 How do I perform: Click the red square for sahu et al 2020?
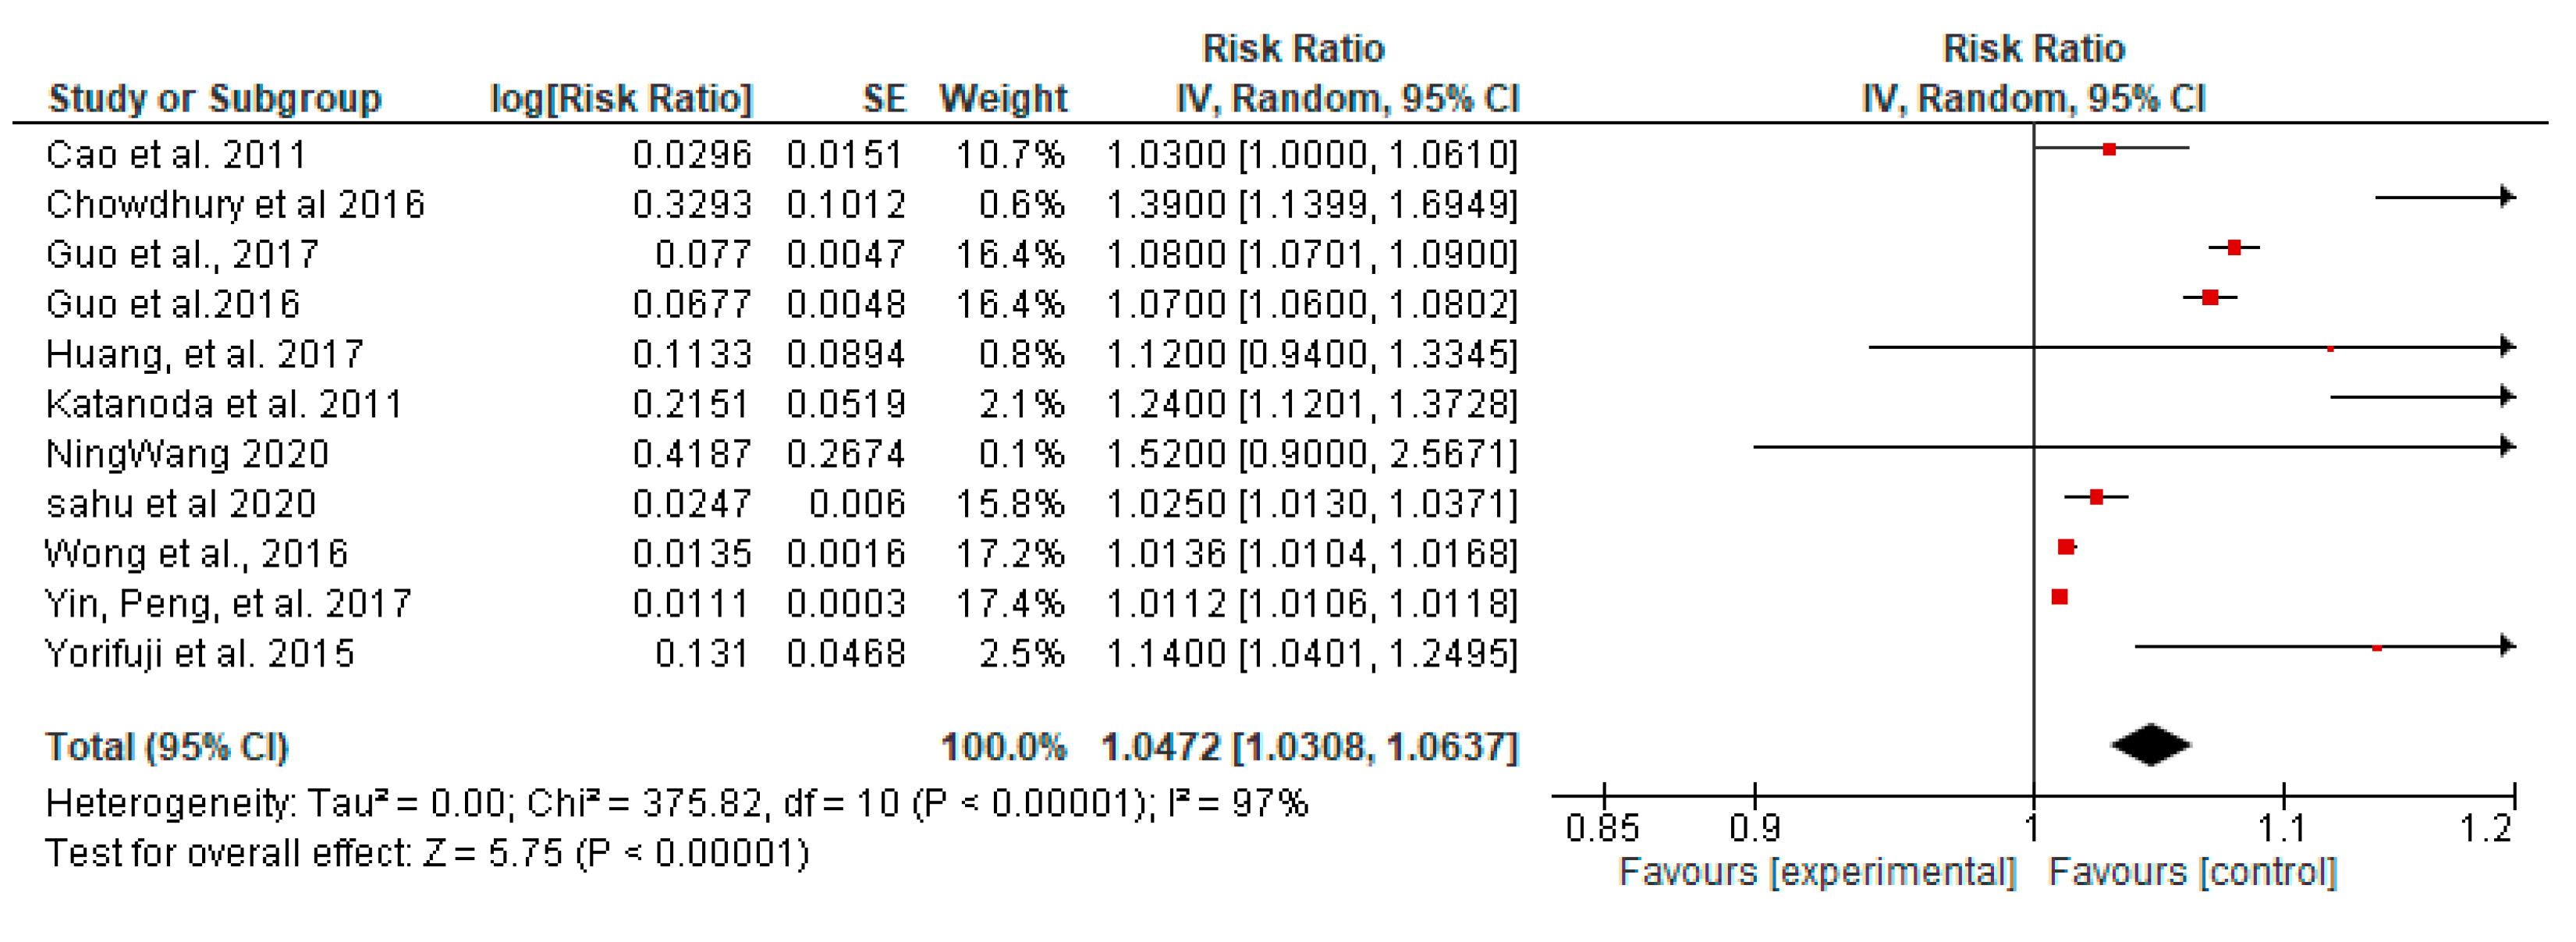pyautogui.click(x=2096, y=497)
